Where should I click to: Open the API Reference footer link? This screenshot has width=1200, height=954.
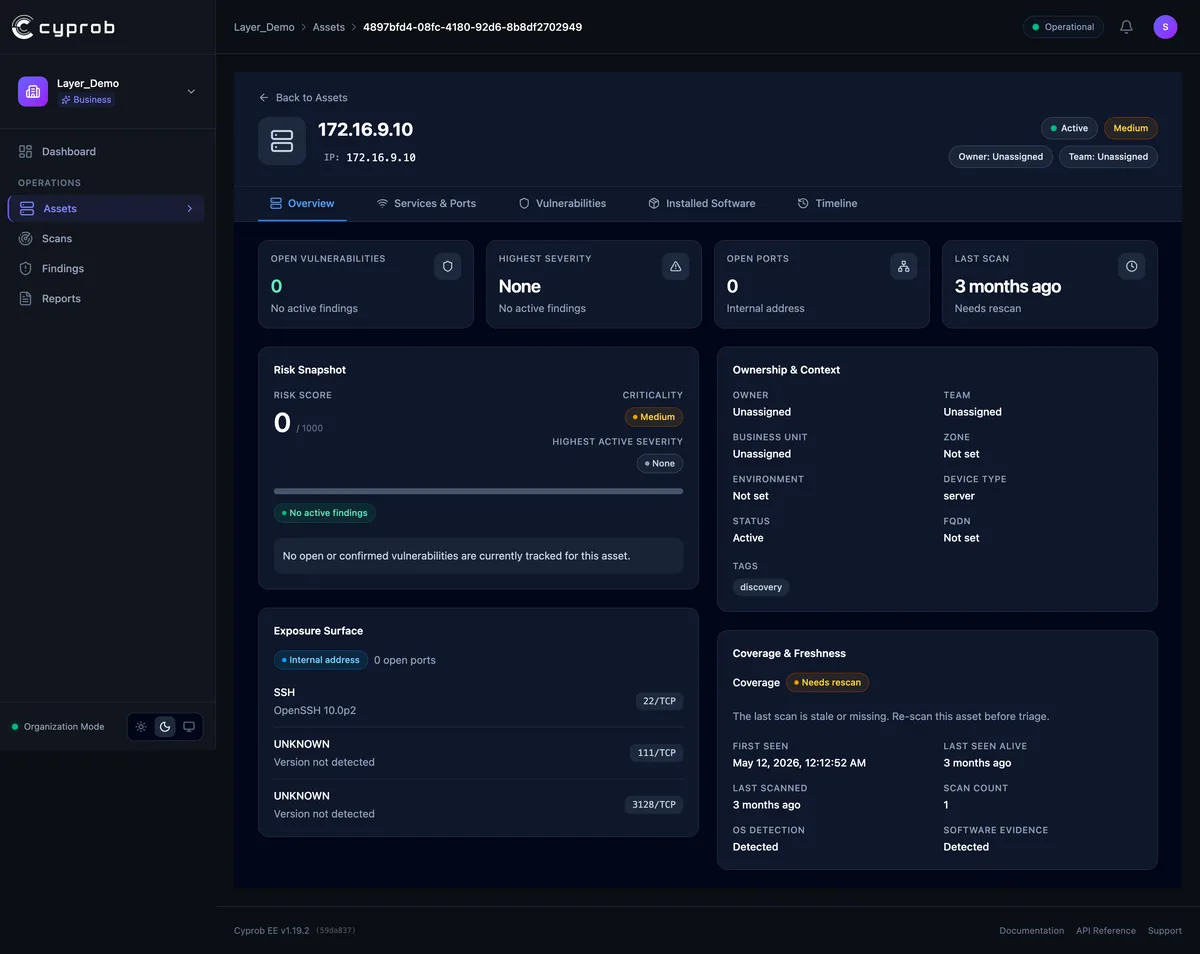1106,931
